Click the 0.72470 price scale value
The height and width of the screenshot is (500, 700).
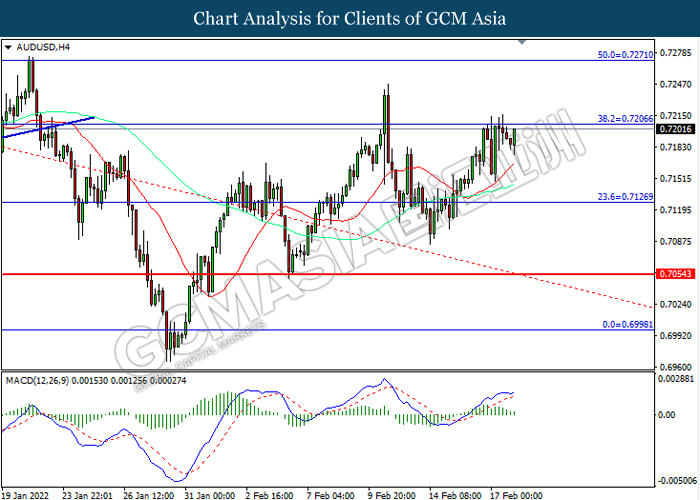point(675,84)
